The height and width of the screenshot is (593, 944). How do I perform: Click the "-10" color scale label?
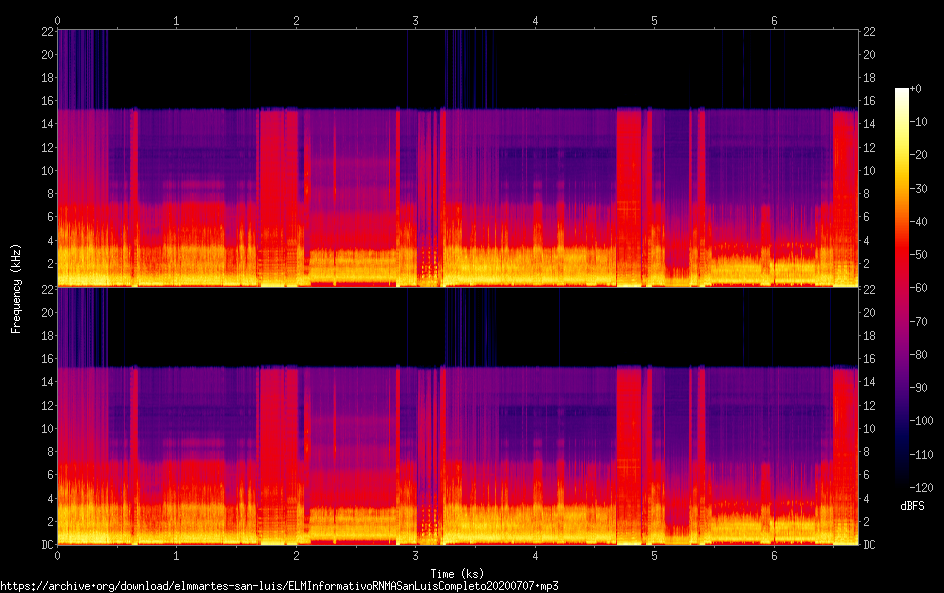[x=918, y=122]
